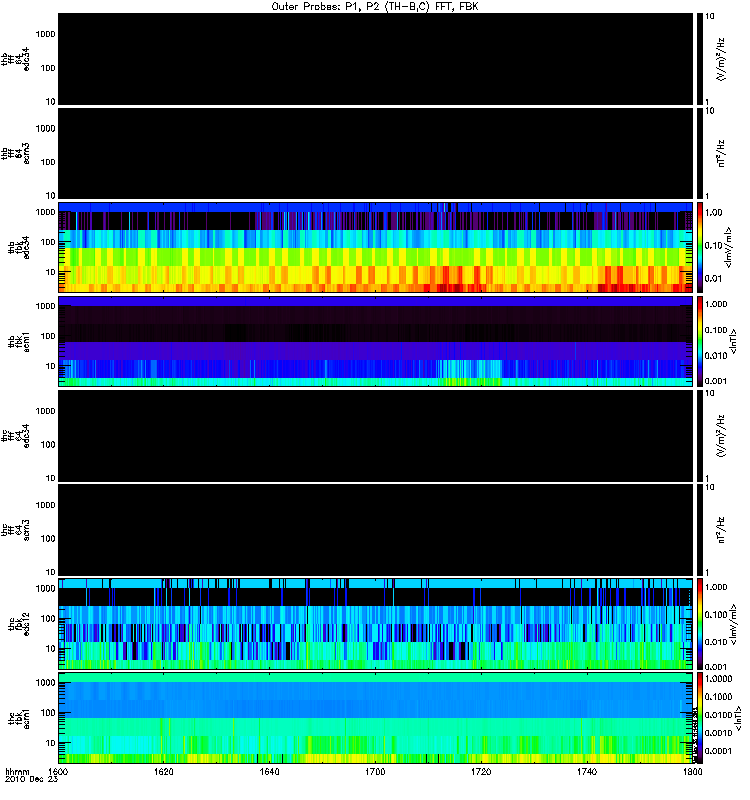Click the 1720 time axis label

(x=481, y=772)
